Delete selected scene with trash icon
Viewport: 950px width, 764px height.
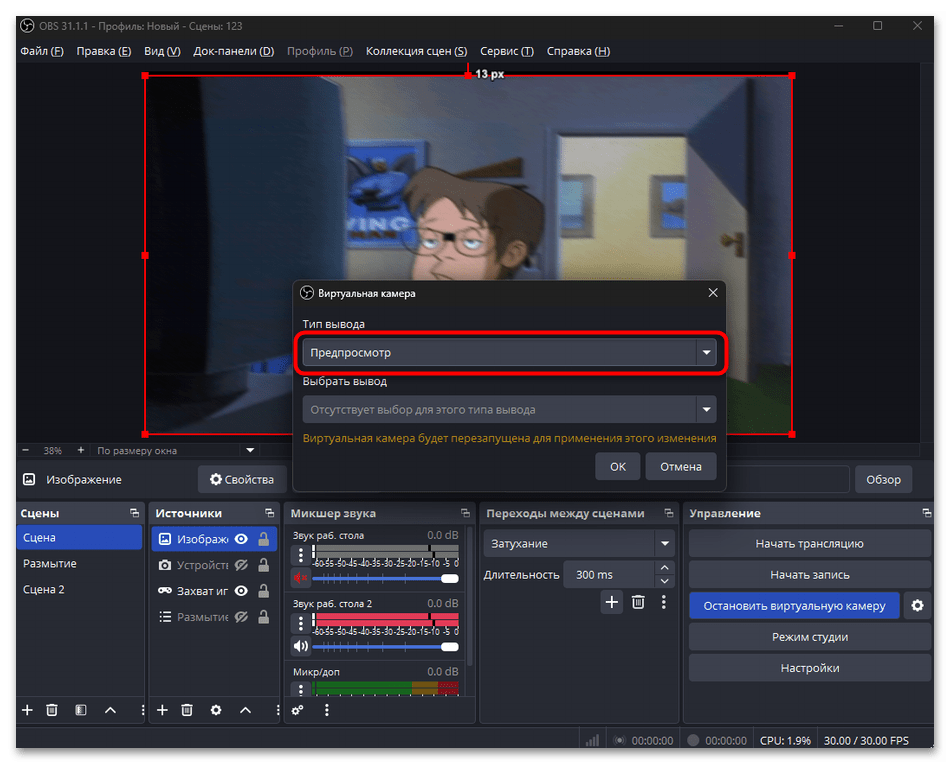pyautogui.click(x=52, y=709)
